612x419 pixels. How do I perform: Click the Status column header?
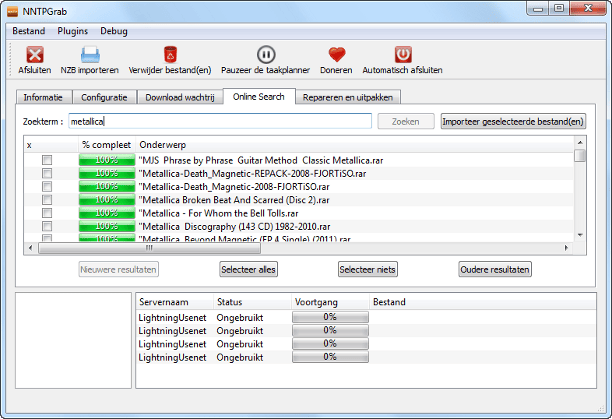click(252, 302)
